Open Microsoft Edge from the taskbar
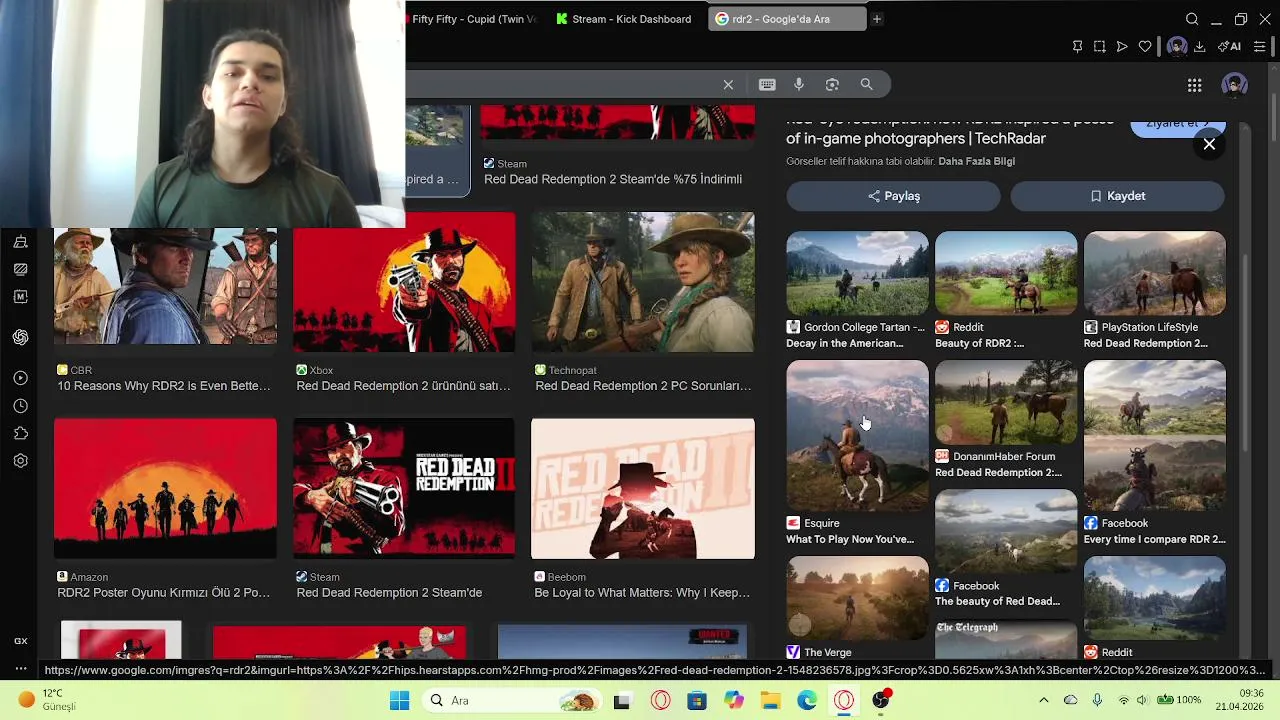1280x720 pixels. 807,700
